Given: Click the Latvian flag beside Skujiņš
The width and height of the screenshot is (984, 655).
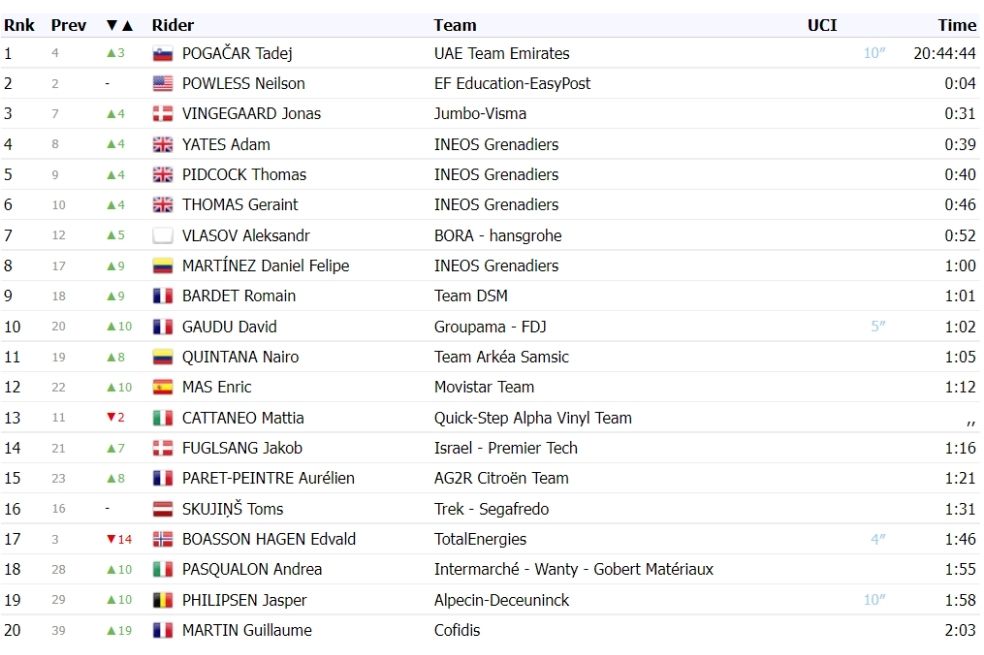Looking at the screenshot, I should pos(163,509).
